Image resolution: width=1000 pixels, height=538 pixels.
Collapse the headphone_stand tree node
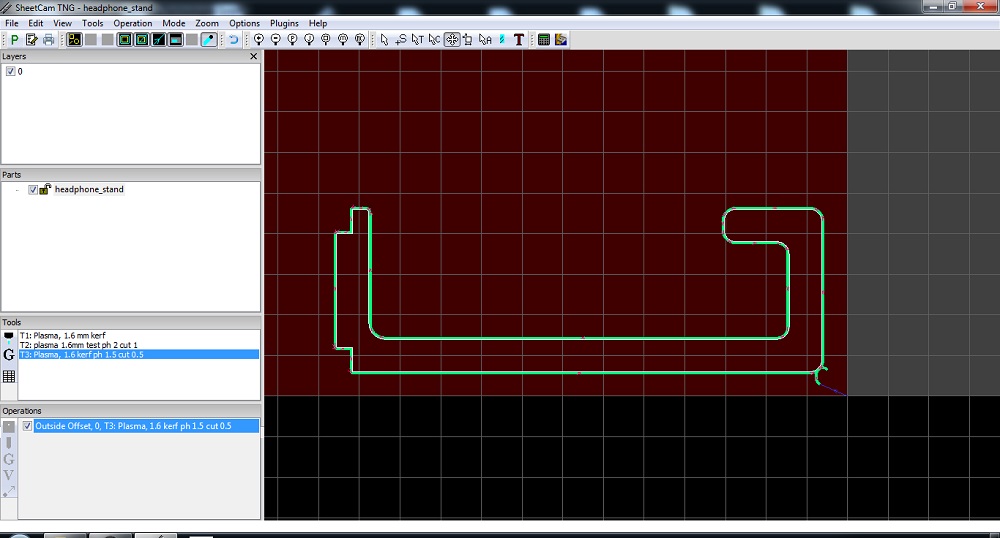[17, 189]
